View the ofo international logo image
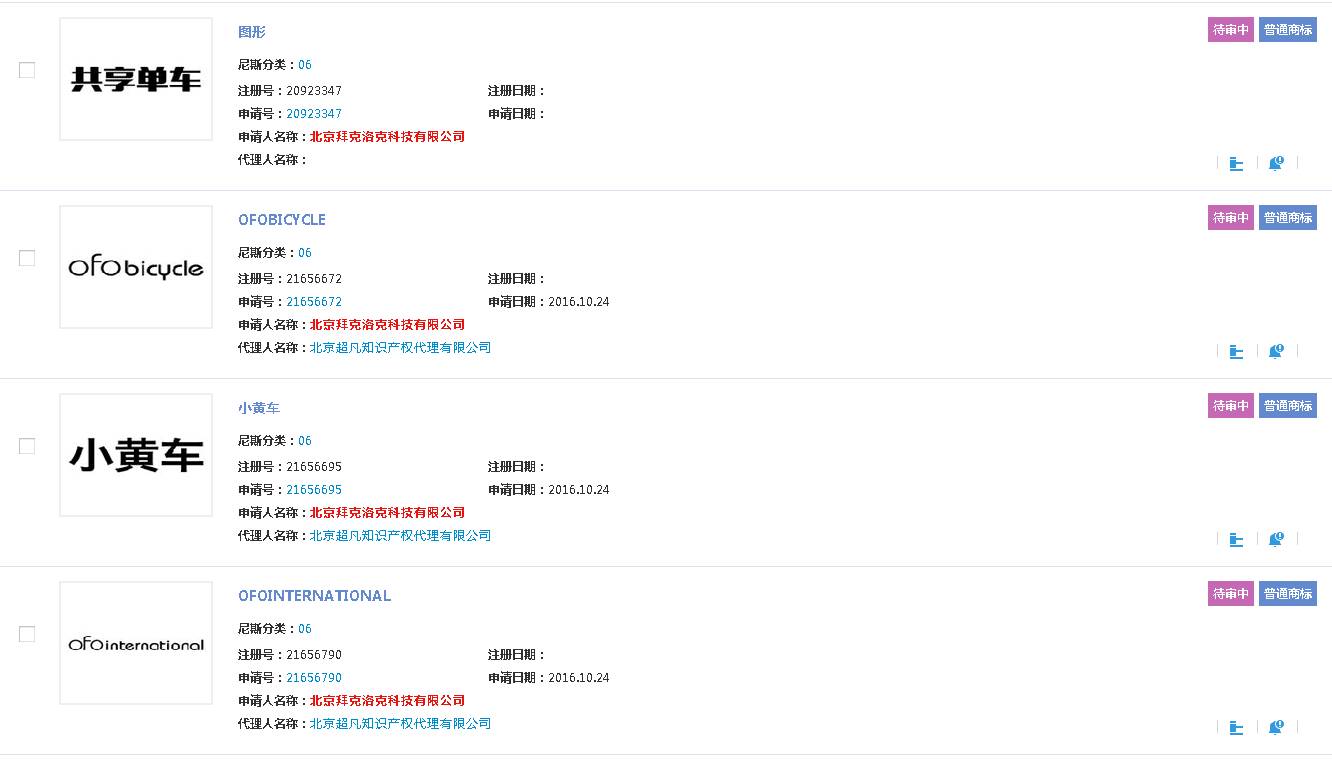1332x759 pixels. 136,643
